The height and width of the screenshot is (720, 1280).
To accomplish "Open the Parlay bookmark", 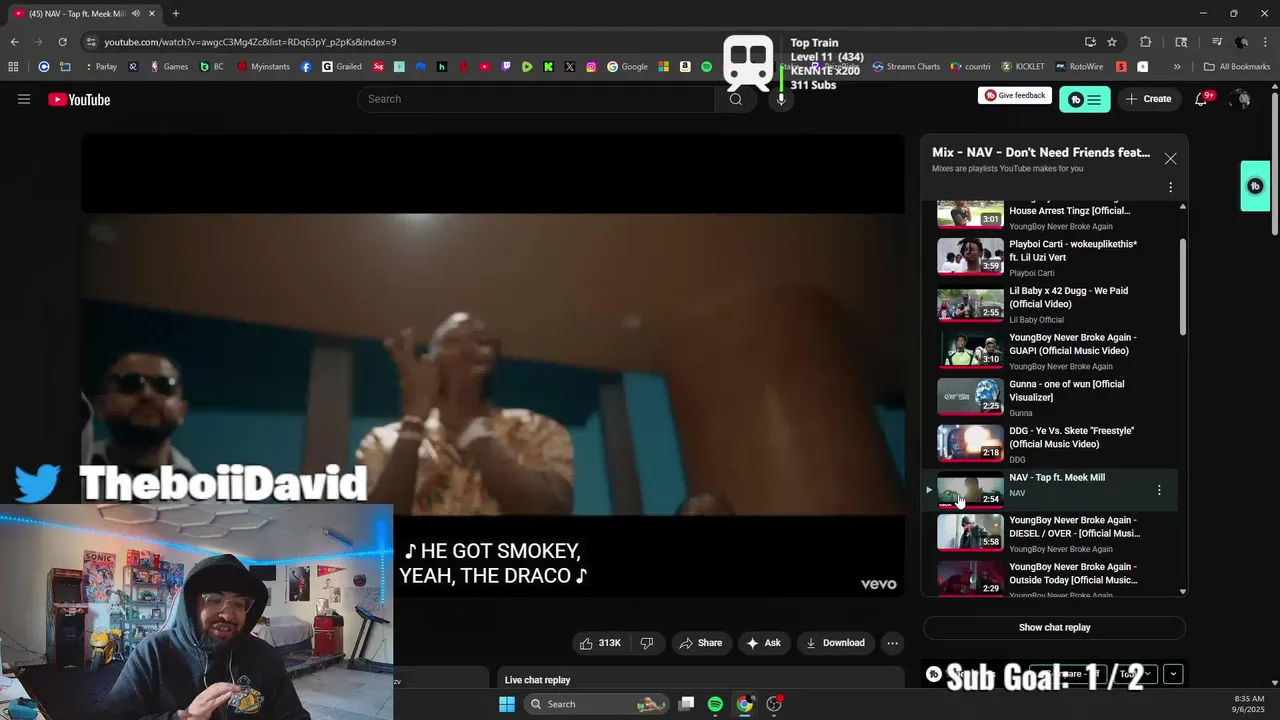I will 100,67.
